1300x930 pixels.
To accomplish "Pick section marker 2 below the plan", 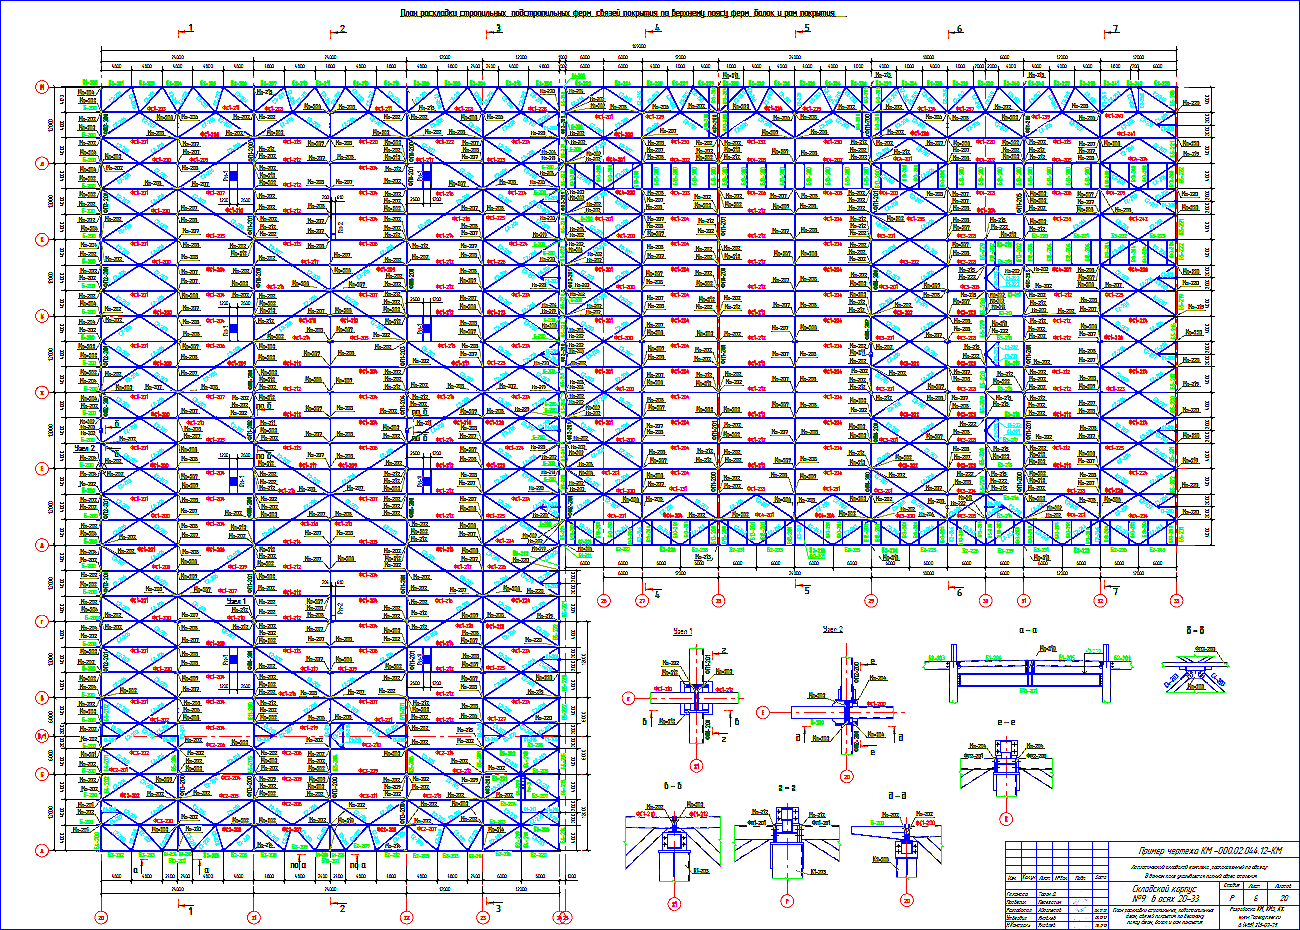I will click(x=342, y=908).
